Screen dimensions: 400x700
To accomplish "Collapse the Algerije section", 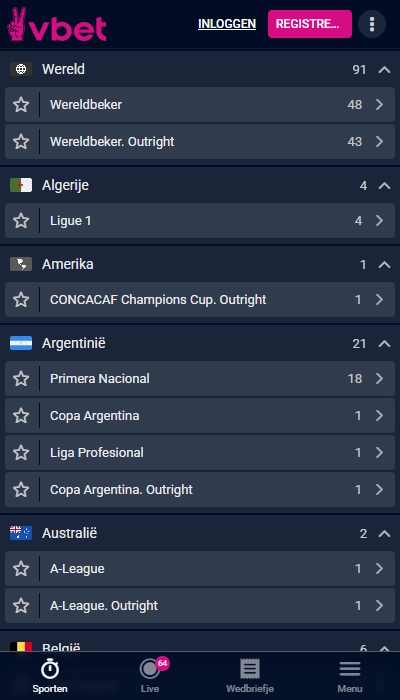I will 384,186.
